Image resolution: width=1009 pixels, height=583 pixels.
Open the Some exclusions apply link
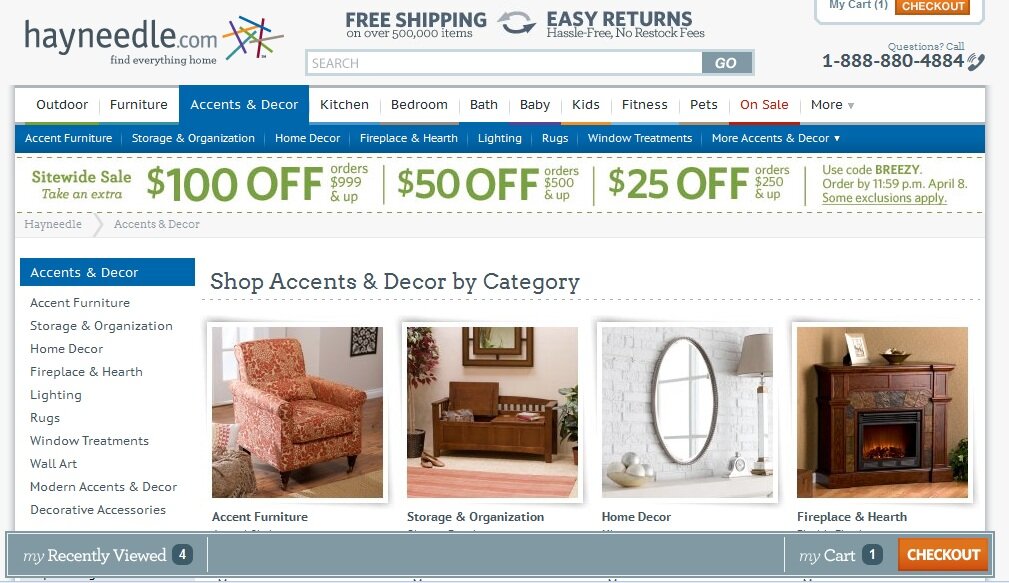click(x=884, y=198)
